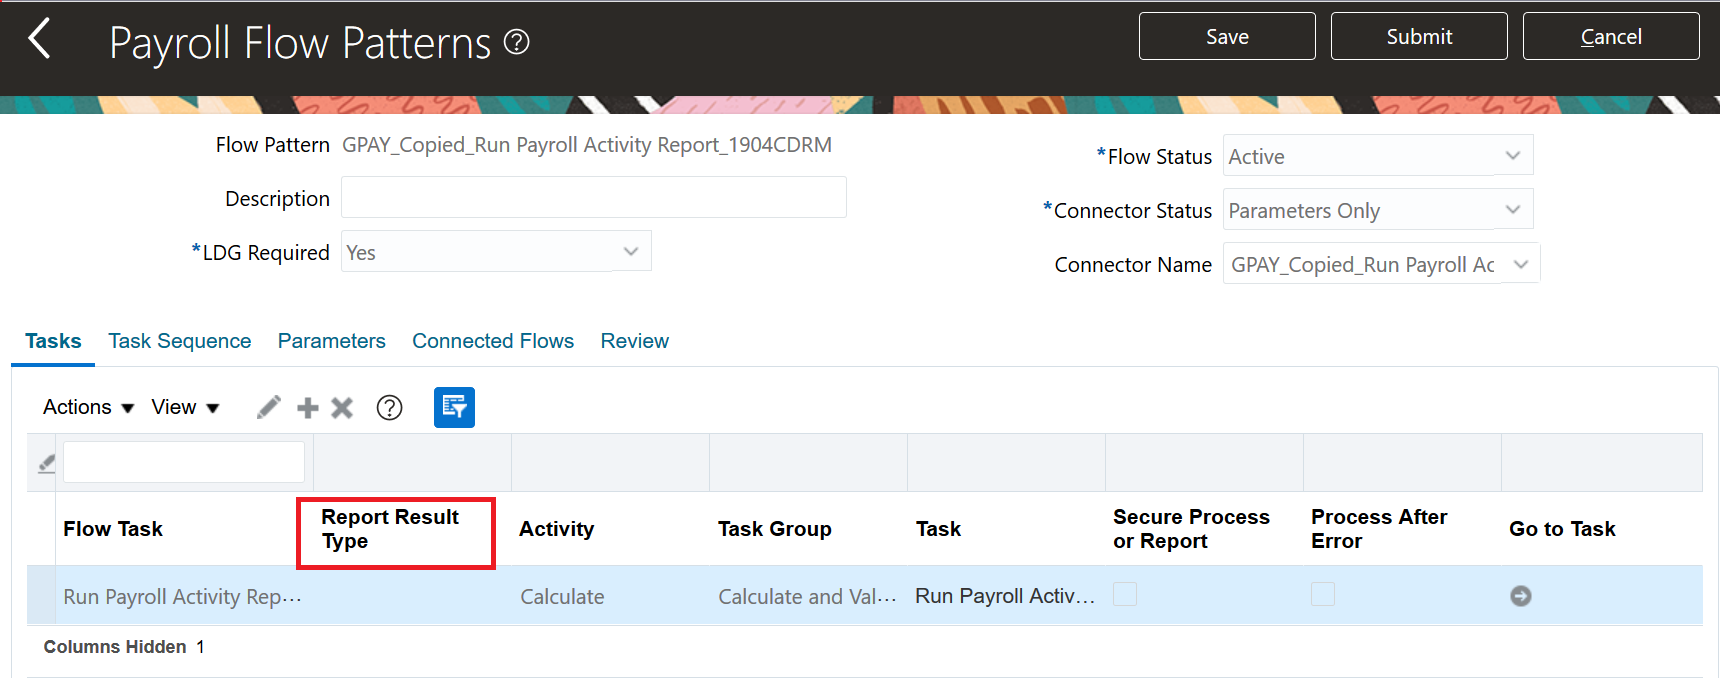Viewport: 1720px width, 678px height.
Task: Open the Actions menu
Action: (88, 407)
